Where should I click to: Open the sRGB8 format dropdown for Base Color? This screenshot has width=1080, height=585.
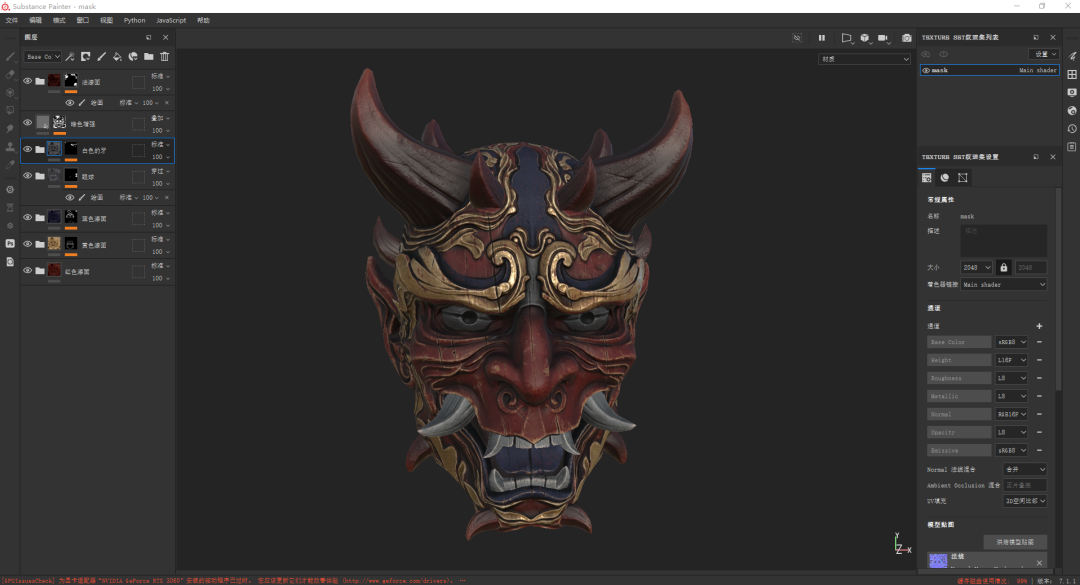(x=1012, y=342)
